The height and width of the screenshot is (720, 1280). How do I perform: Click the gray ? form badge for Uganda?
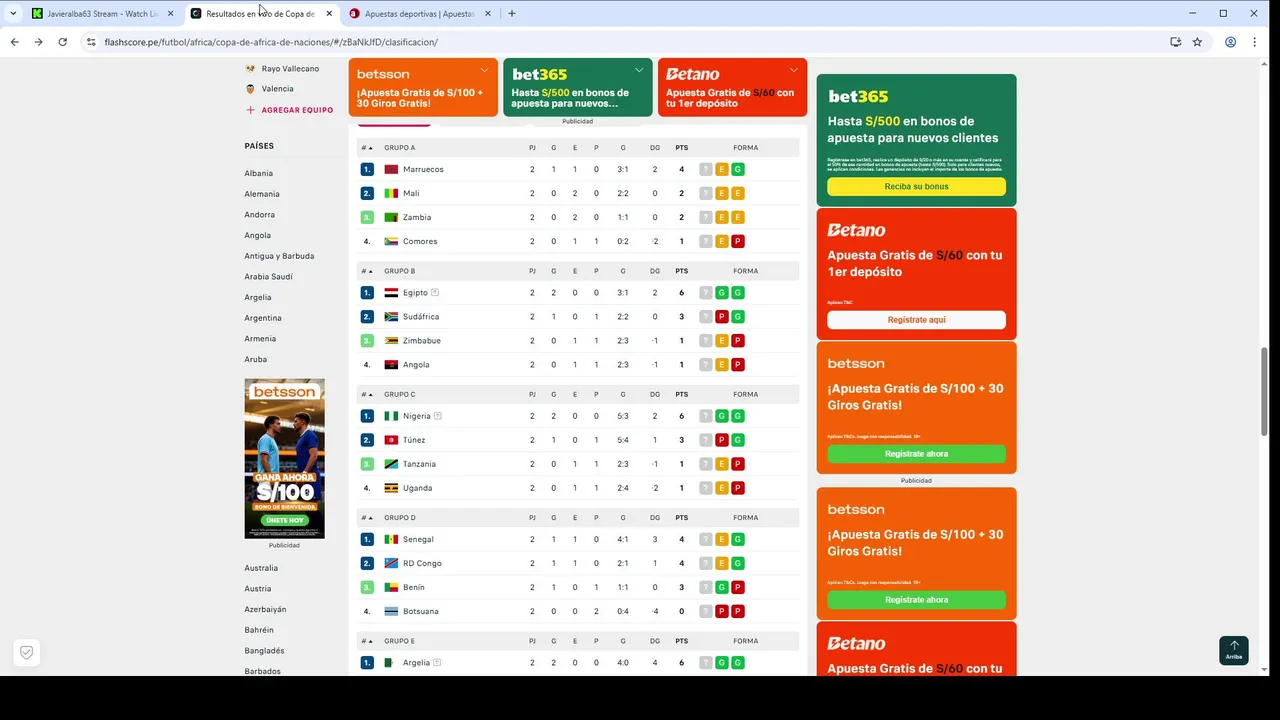tap(706, 488)
